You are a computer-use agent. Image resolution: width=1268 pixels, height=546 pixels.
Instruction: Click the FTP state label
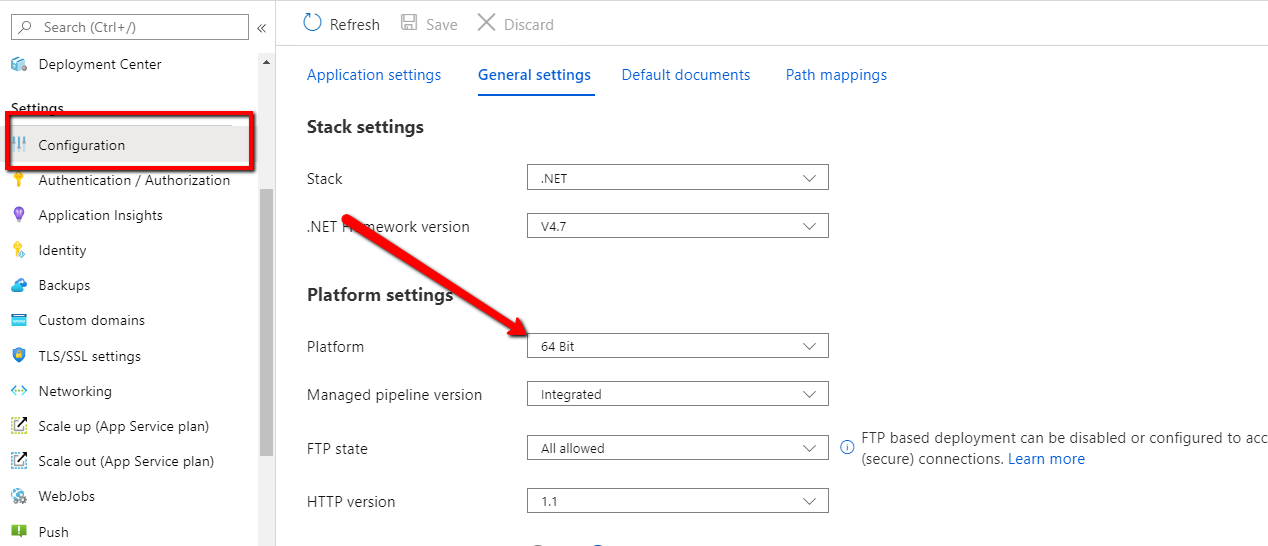(337, 449)
